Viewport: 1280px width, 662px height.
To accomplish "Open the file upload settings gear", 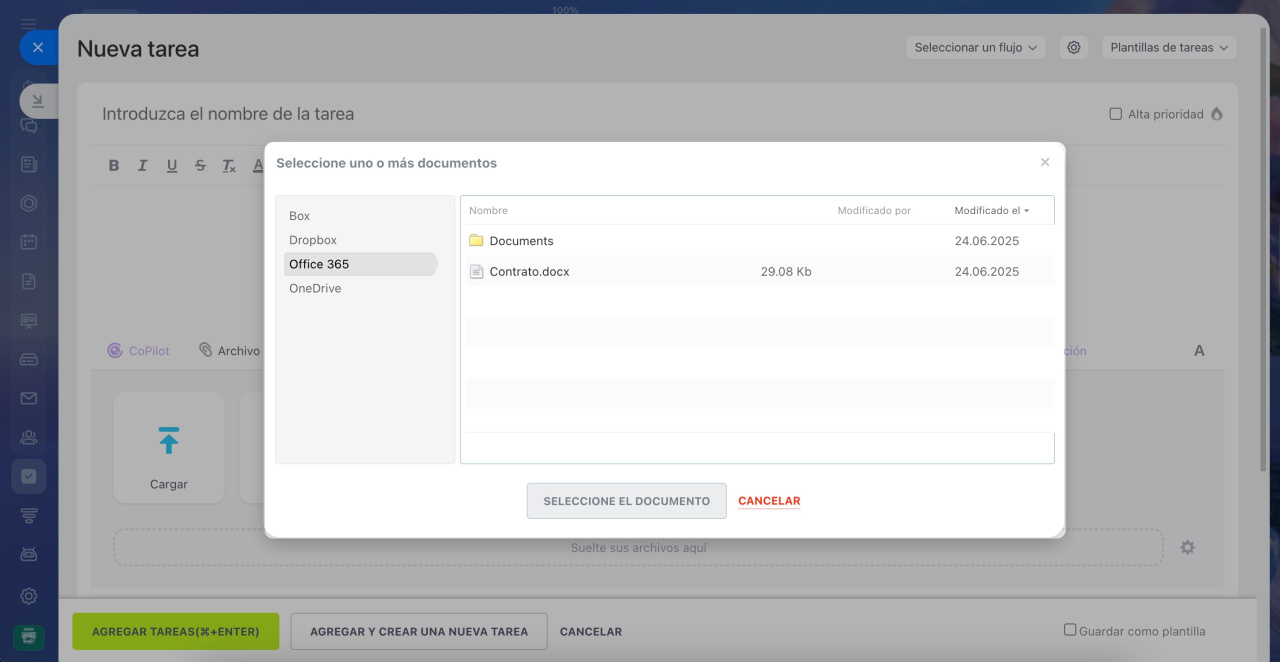I will [1188, 548].
